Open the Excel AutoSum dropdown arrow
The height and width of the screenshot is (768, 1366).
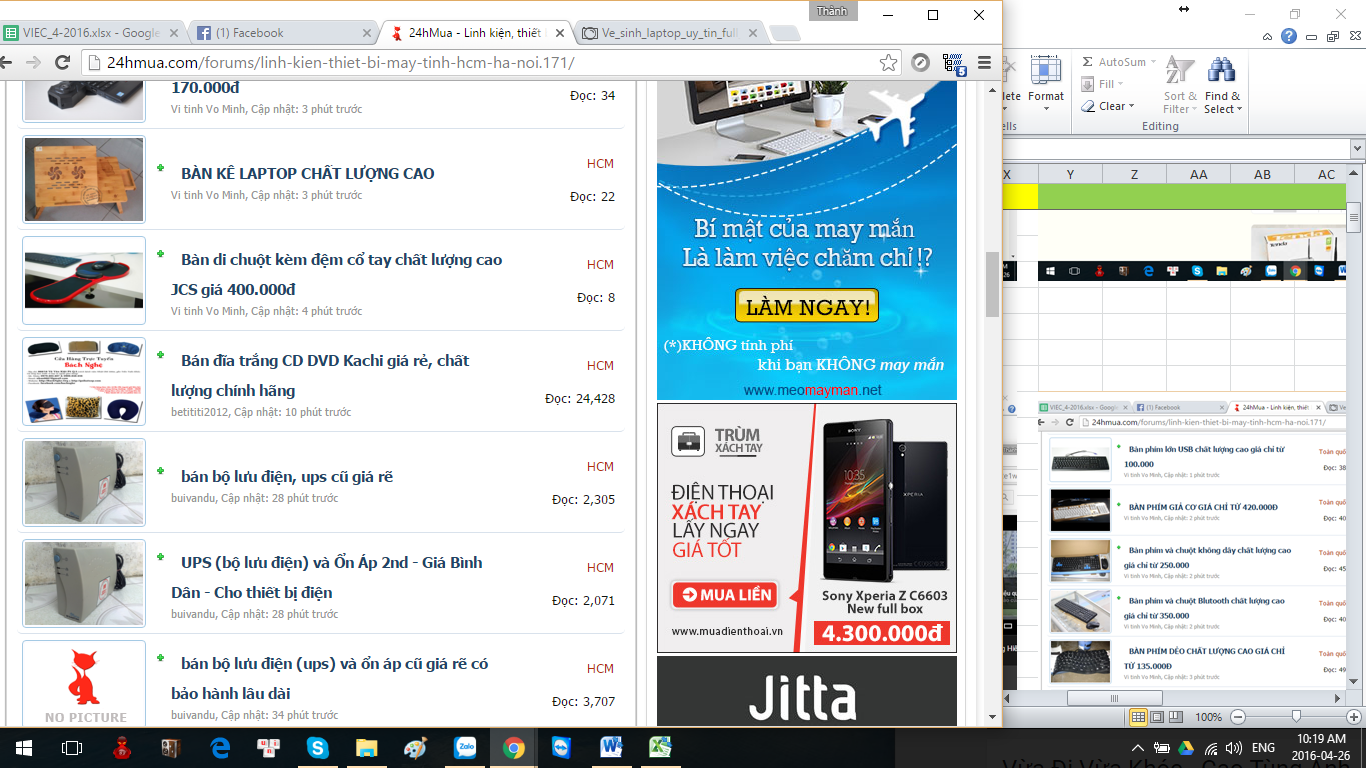1153,62
